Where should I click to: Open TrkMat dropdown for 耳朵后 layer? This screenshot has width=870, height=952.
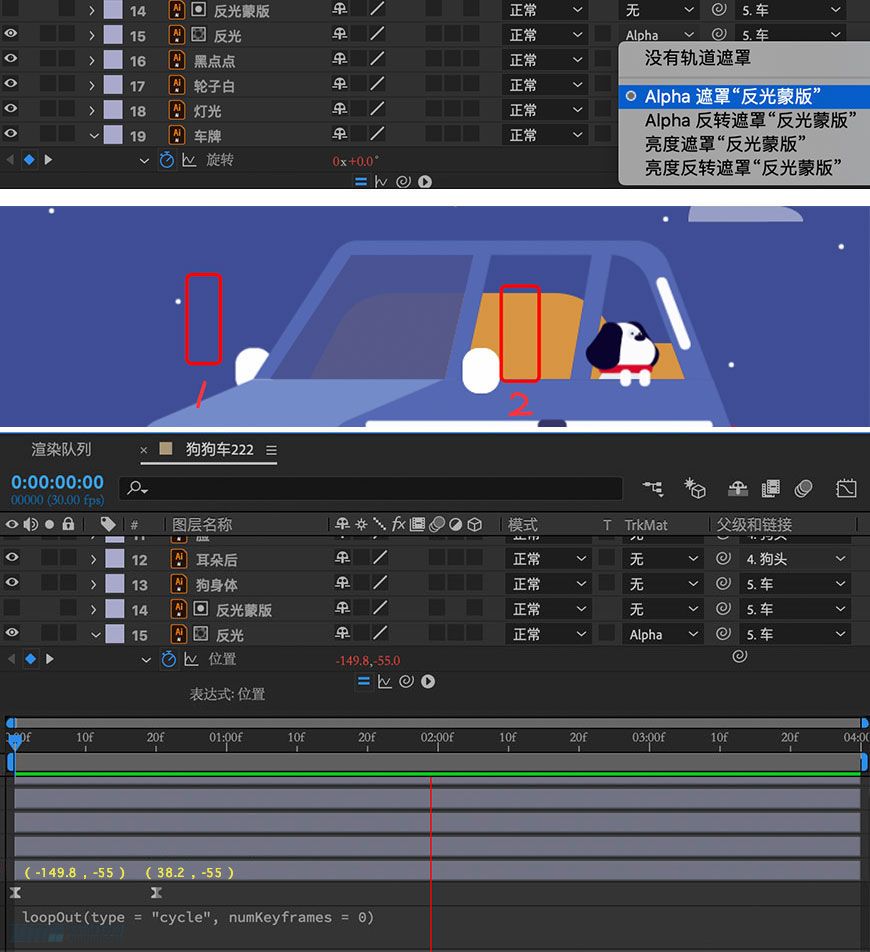662,559
